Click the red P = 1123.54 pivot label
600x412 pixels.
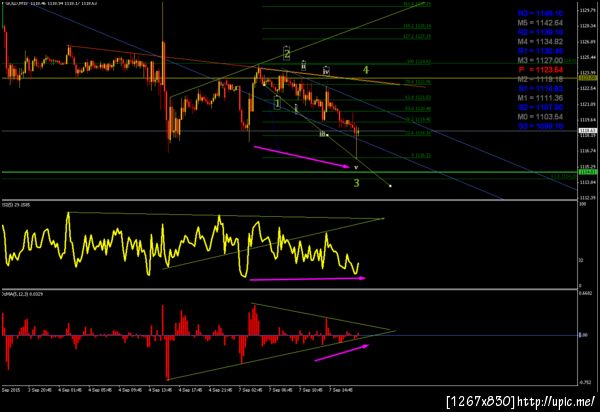(x=540, y=70)
